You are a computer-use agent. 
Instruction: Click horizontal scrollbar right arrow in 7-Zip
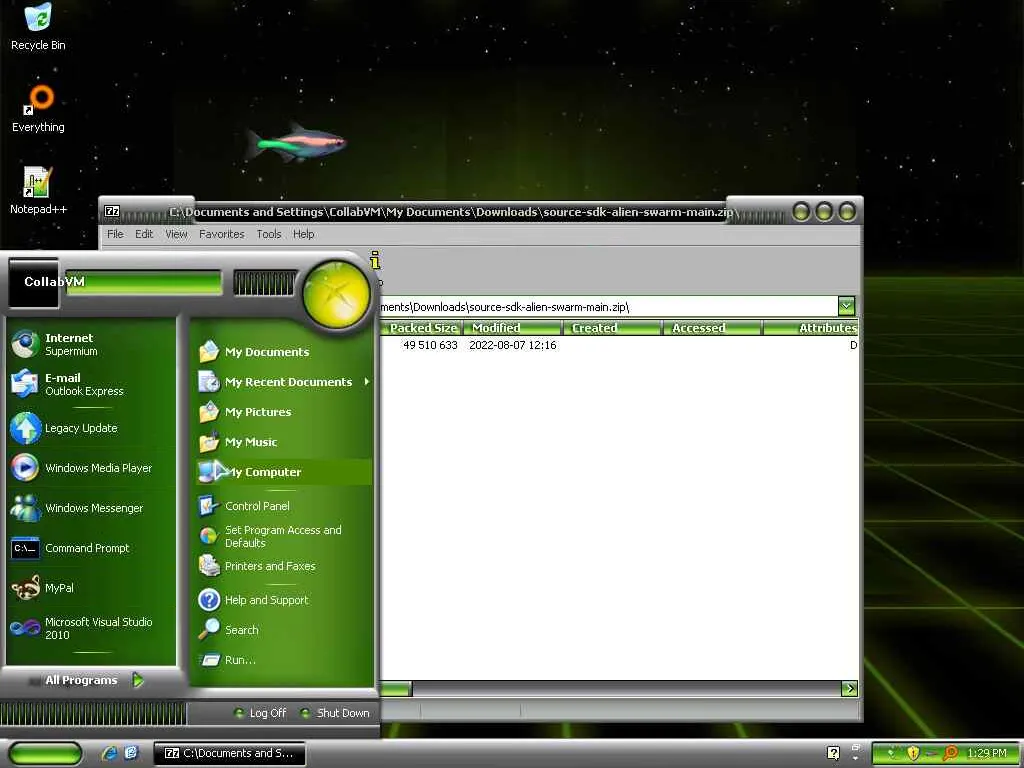(x=850, y=688)
